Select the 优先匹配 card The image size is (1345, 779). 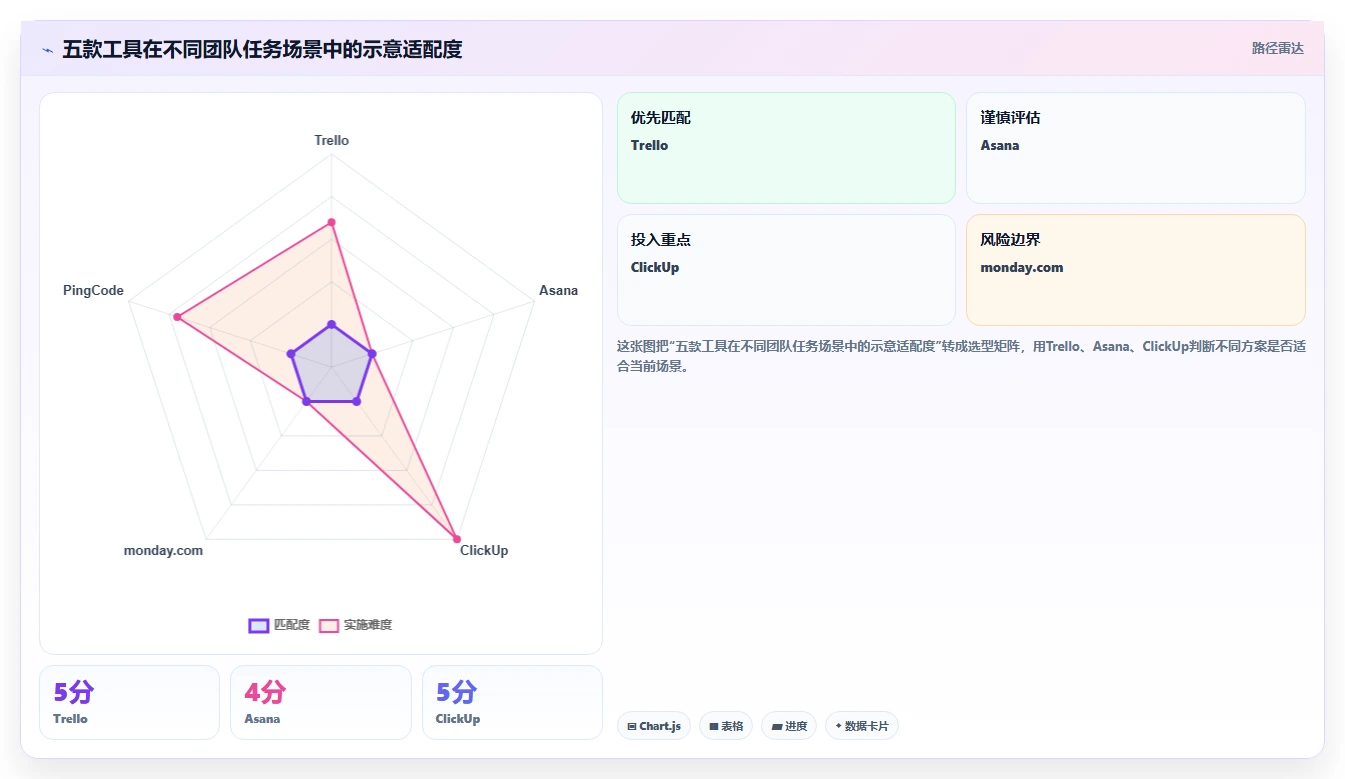coord(786,148)
